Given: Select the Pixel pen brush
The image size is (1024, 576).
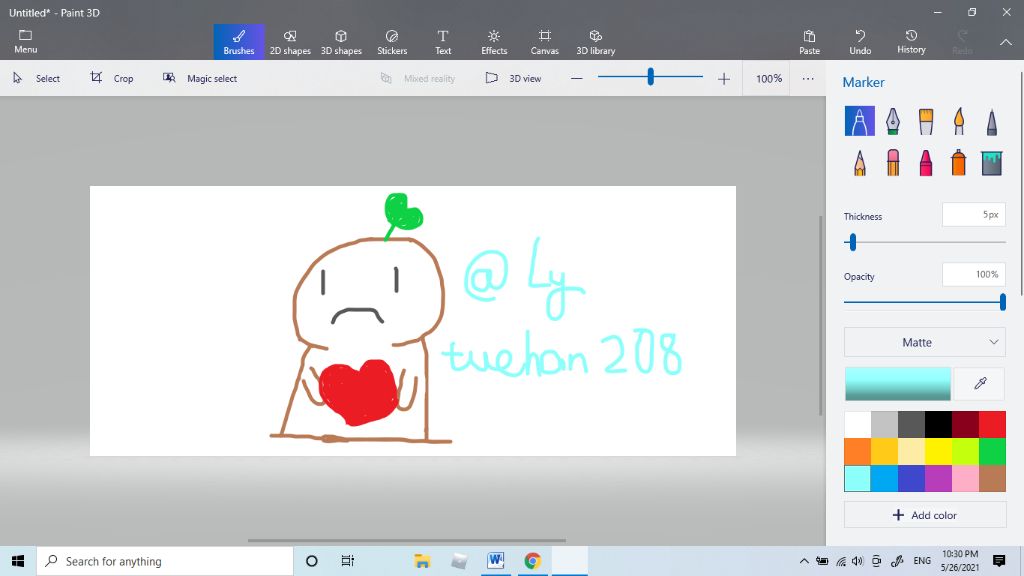Looking at the screenshot, I should [x=991, y=121].
